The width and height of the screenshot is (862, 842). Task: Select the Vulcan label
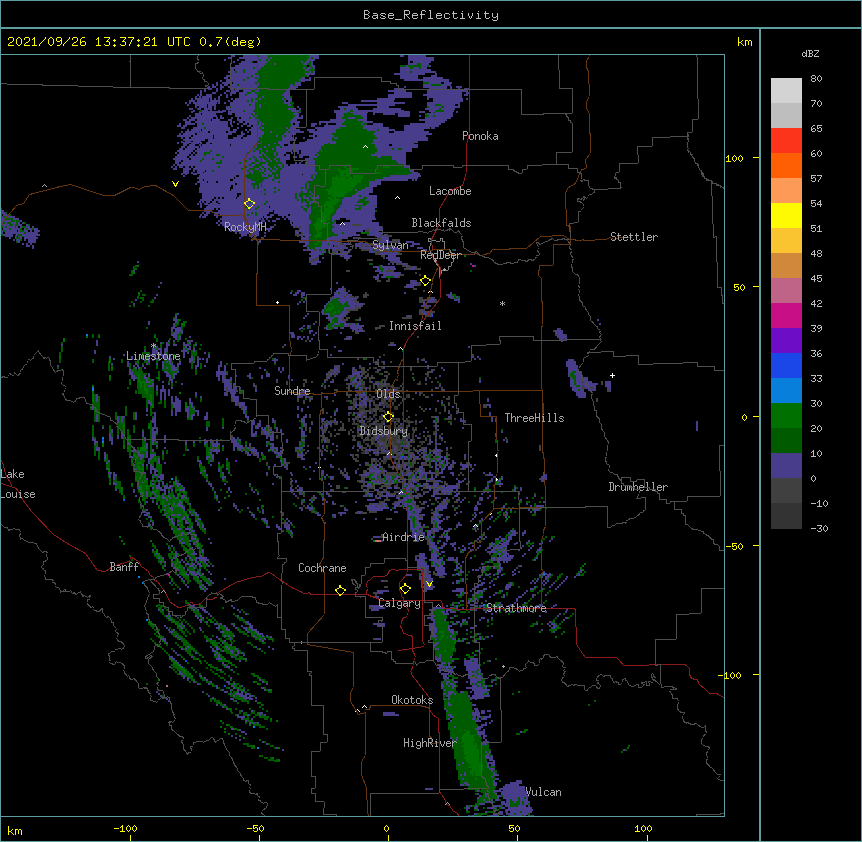543,792
